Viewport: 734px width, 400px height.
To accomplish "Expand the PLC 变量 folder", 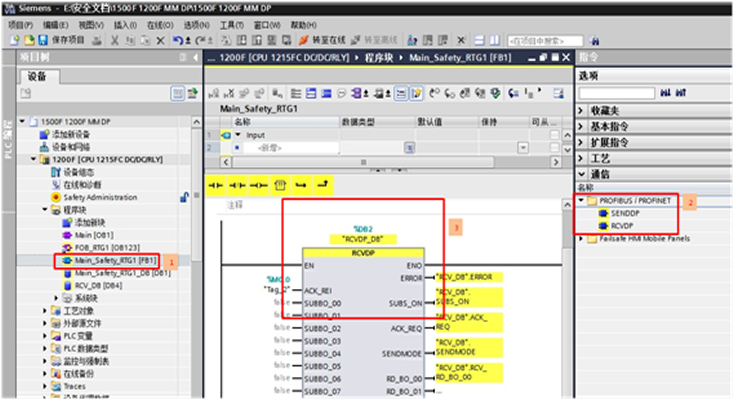I will point(45,336).
